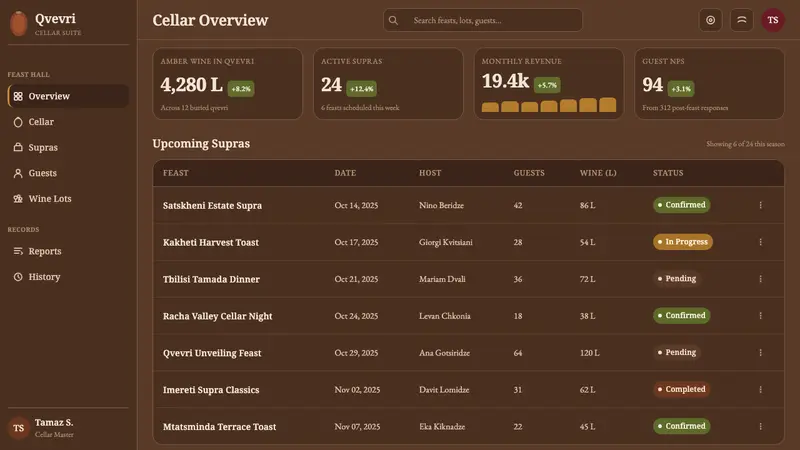Focus the search feasts, lots, guests field
This screenshot has height=450, width=800.
(x=483, y=20)
